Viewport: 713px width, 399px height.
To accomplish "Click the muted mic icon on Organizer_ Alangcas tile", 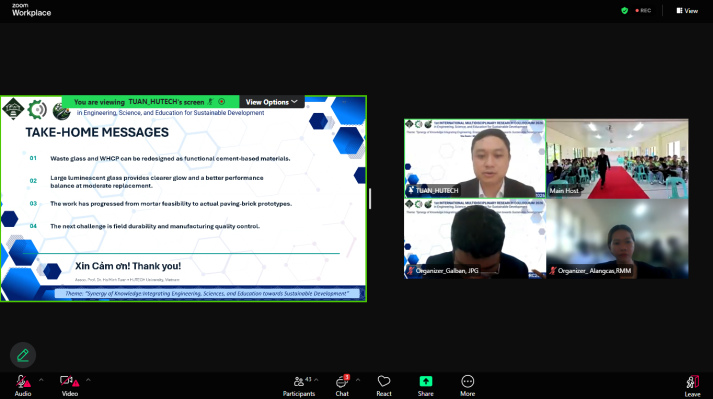I will pos(553,271).
